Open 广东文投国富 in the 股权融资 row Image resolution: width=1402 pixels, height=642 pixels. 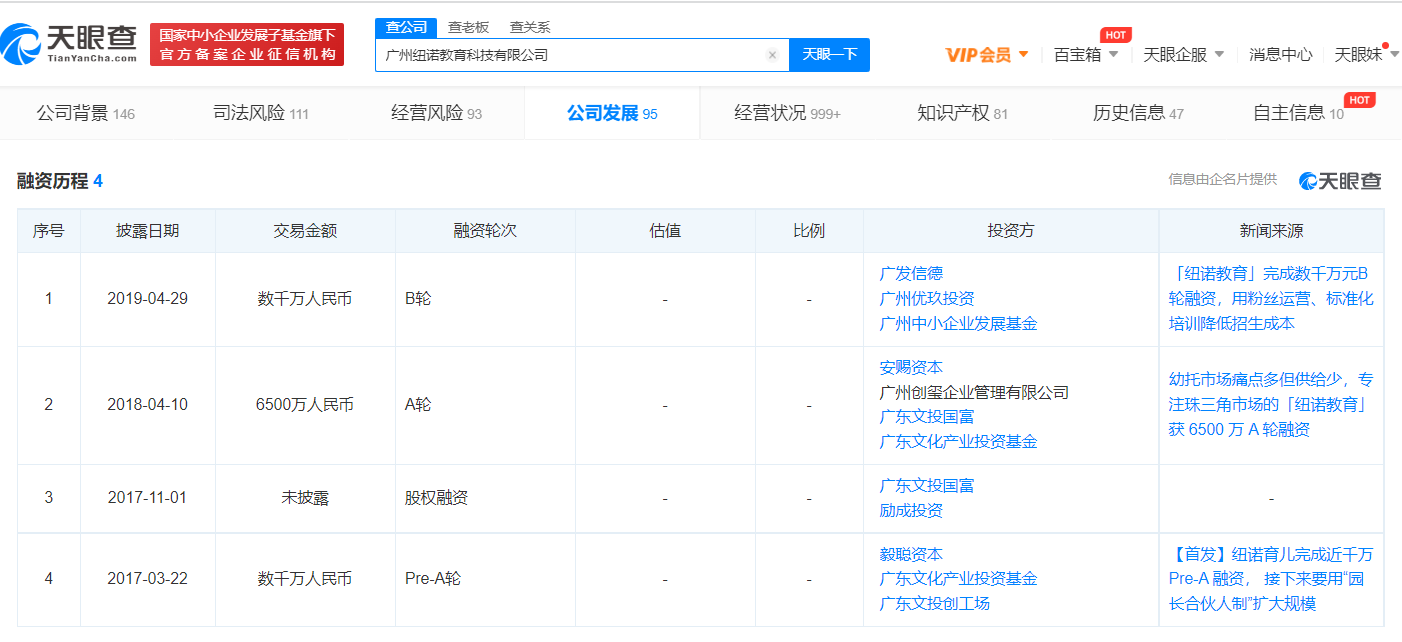(x=927, y=485)
